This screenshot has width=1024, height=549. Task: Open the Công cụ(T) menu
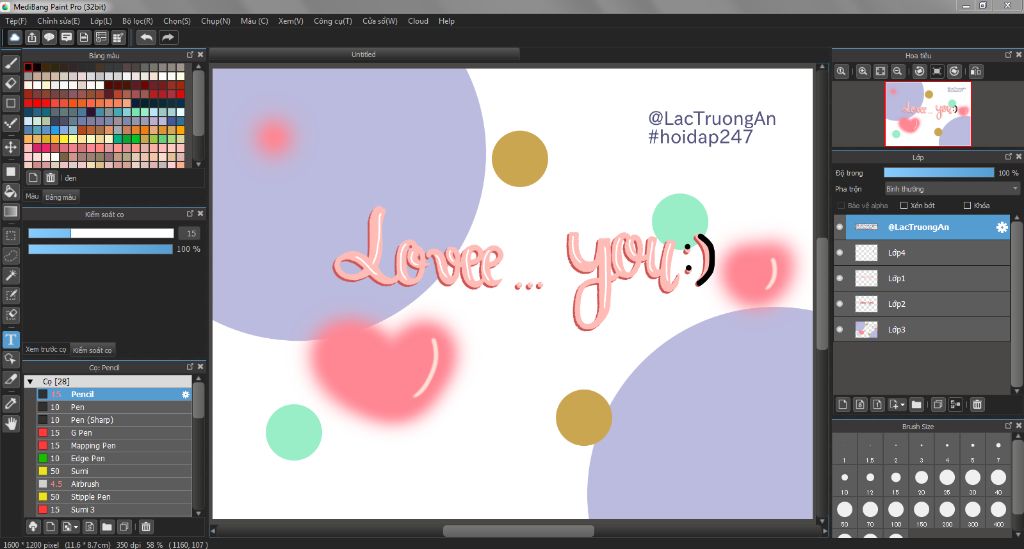point(332,21)
